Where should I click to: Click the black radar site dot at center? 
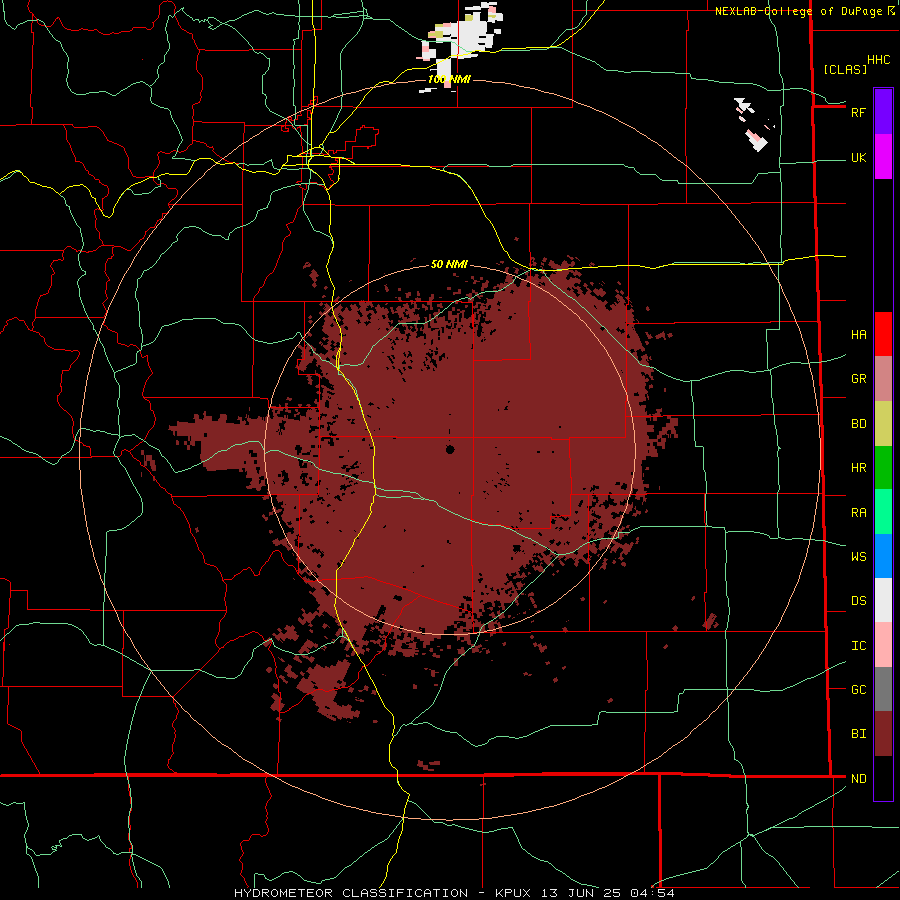pos(450,449)
